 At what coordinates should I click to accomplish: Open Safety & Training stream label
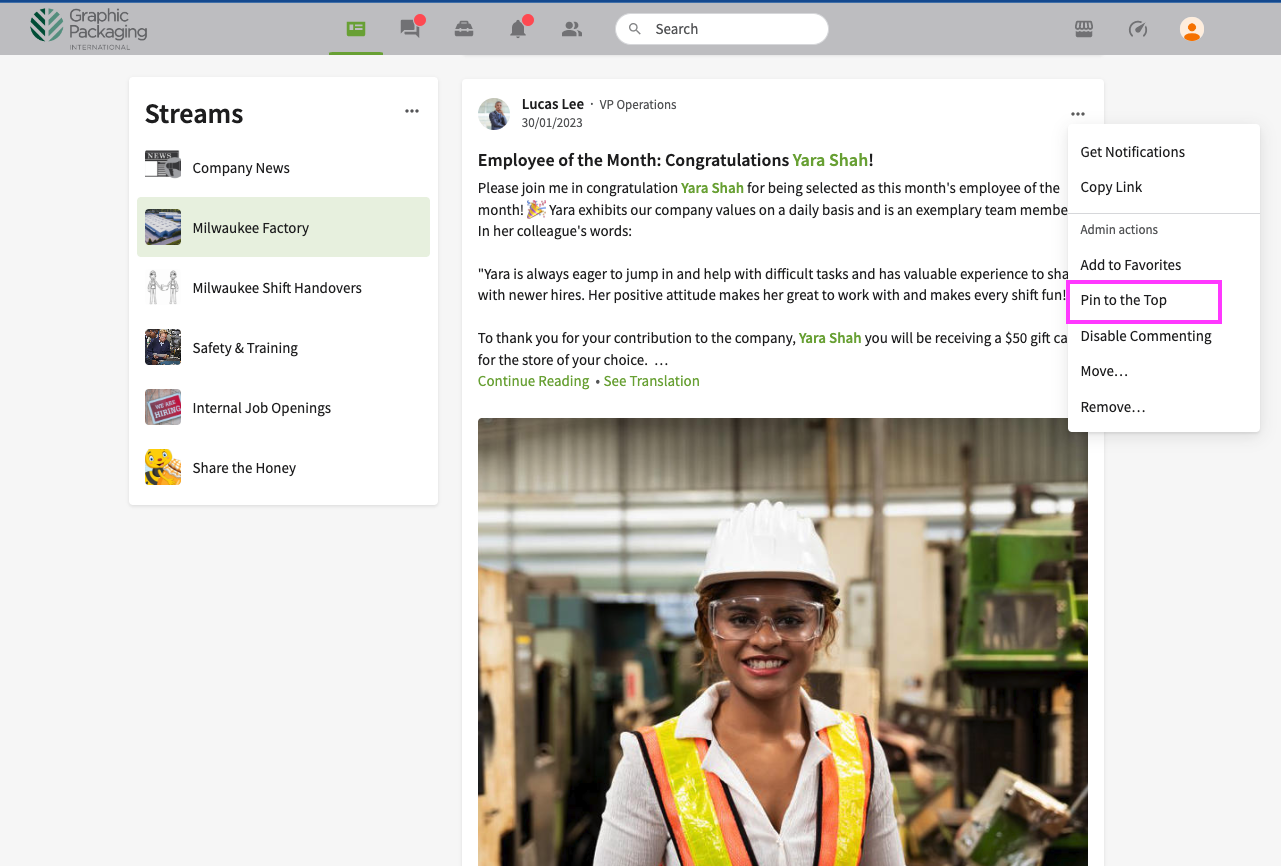(x=245, y=348)
